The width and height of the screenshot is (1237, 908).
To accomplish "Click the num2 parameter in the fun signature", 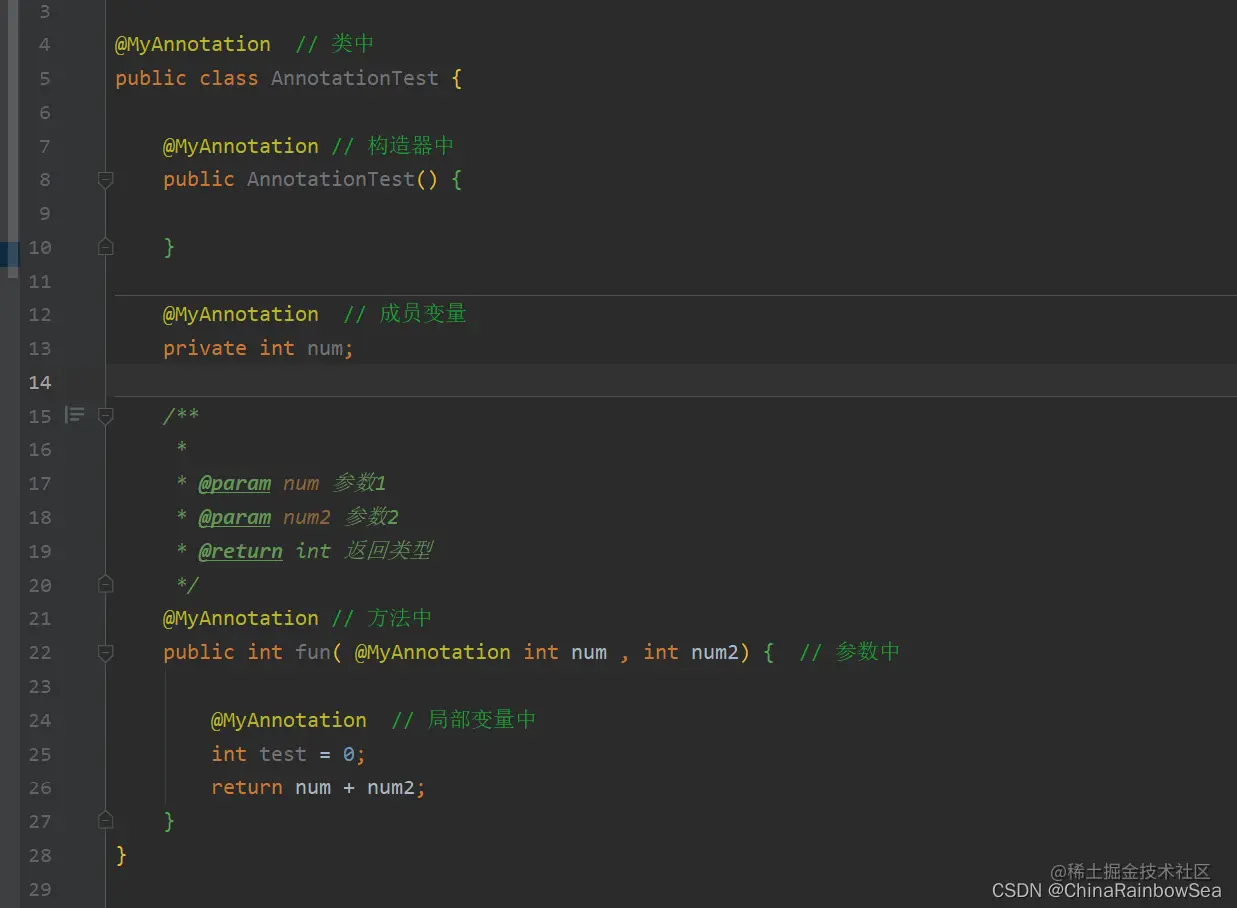I will point(715,652).
